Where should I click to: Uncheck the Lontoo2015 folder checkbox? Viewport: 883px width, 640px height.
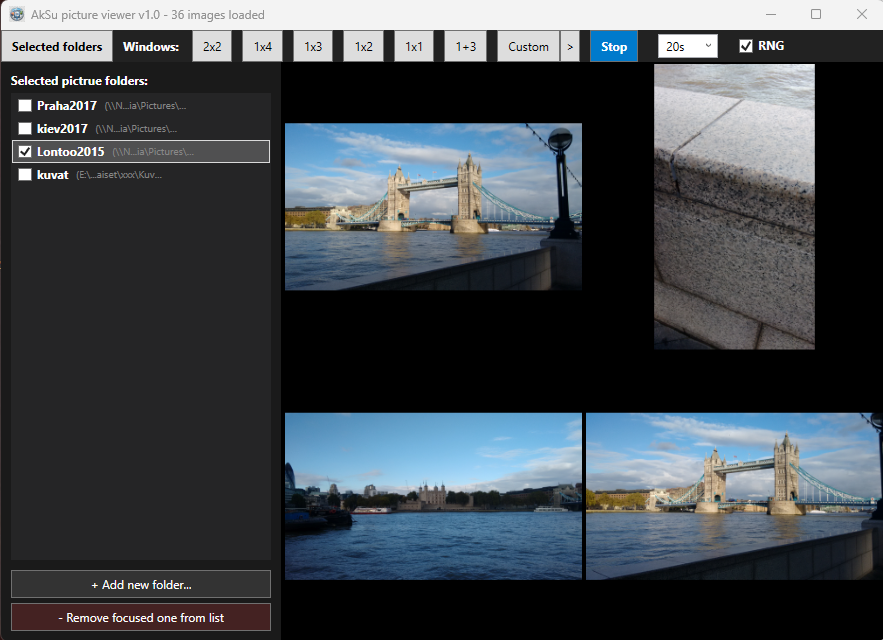click(25, 152)
